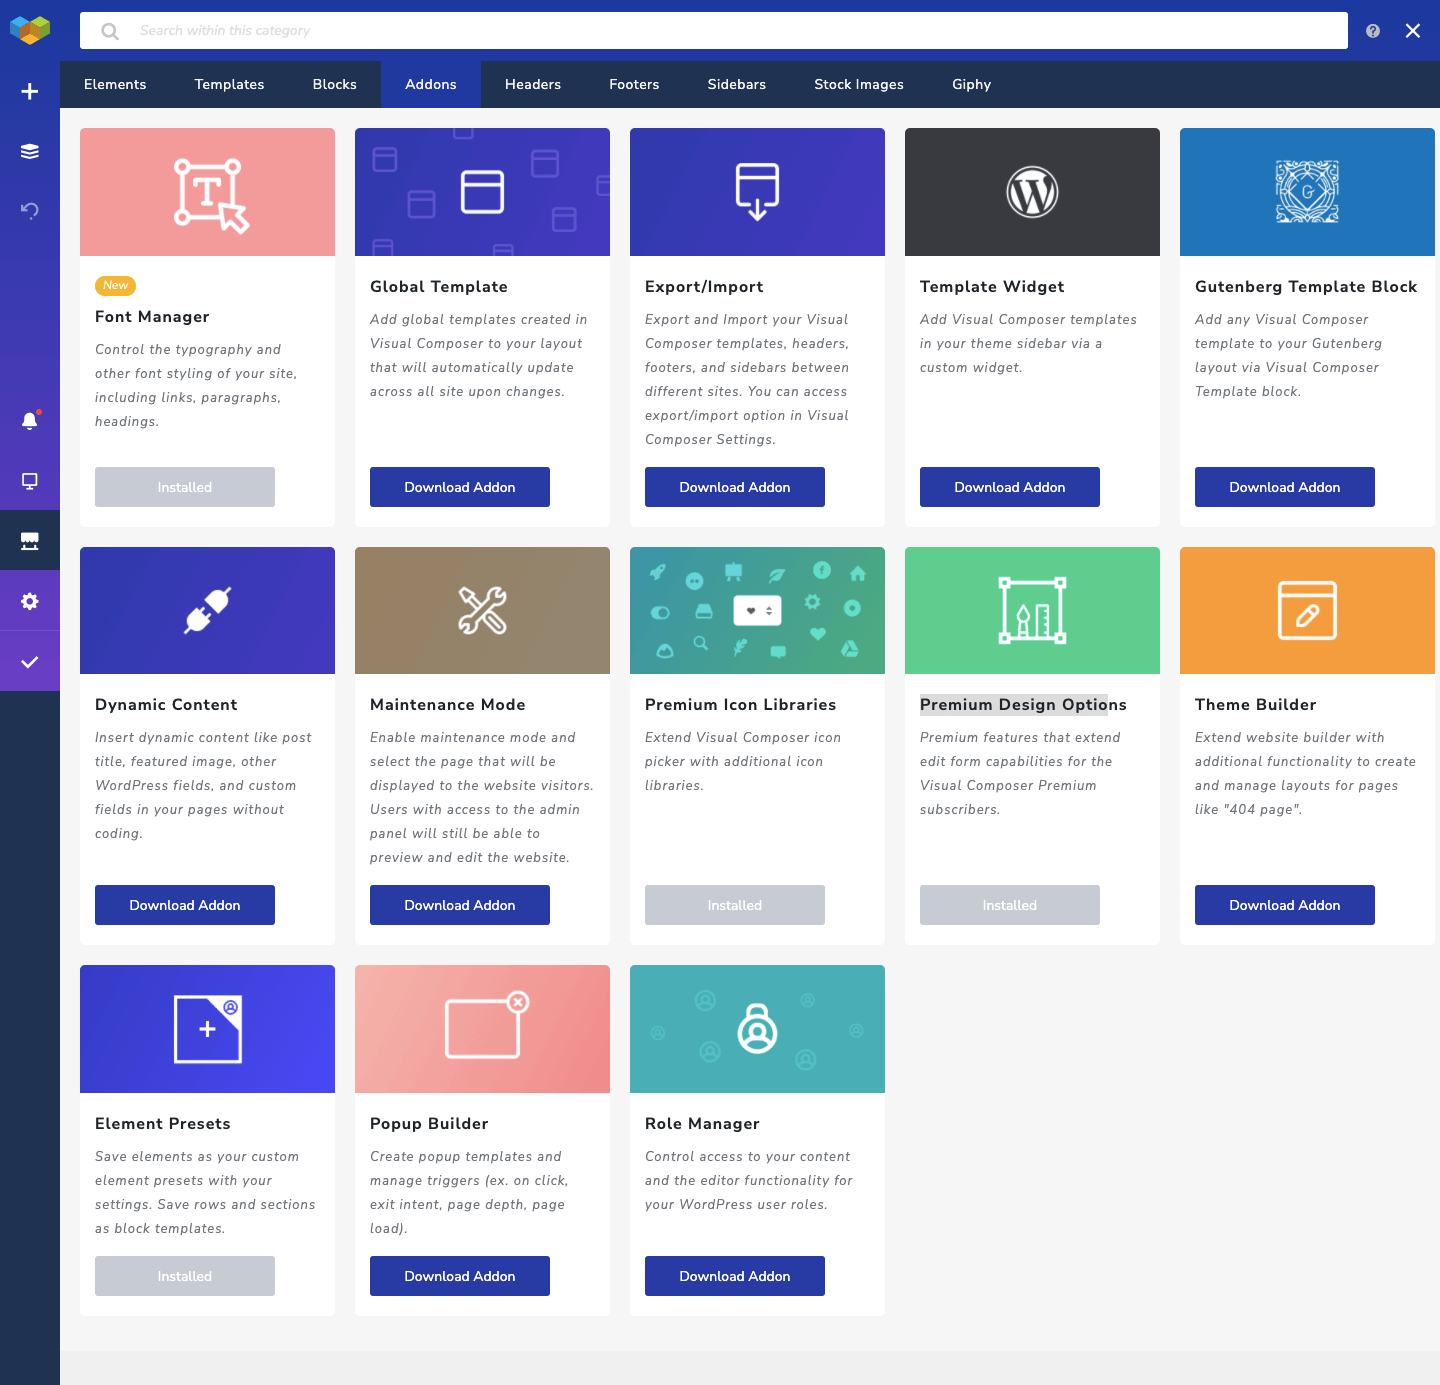Viewport: 1440px width, 1385px height.
Task: Switch to the Sidebars tab
Action: click(737, 85)
